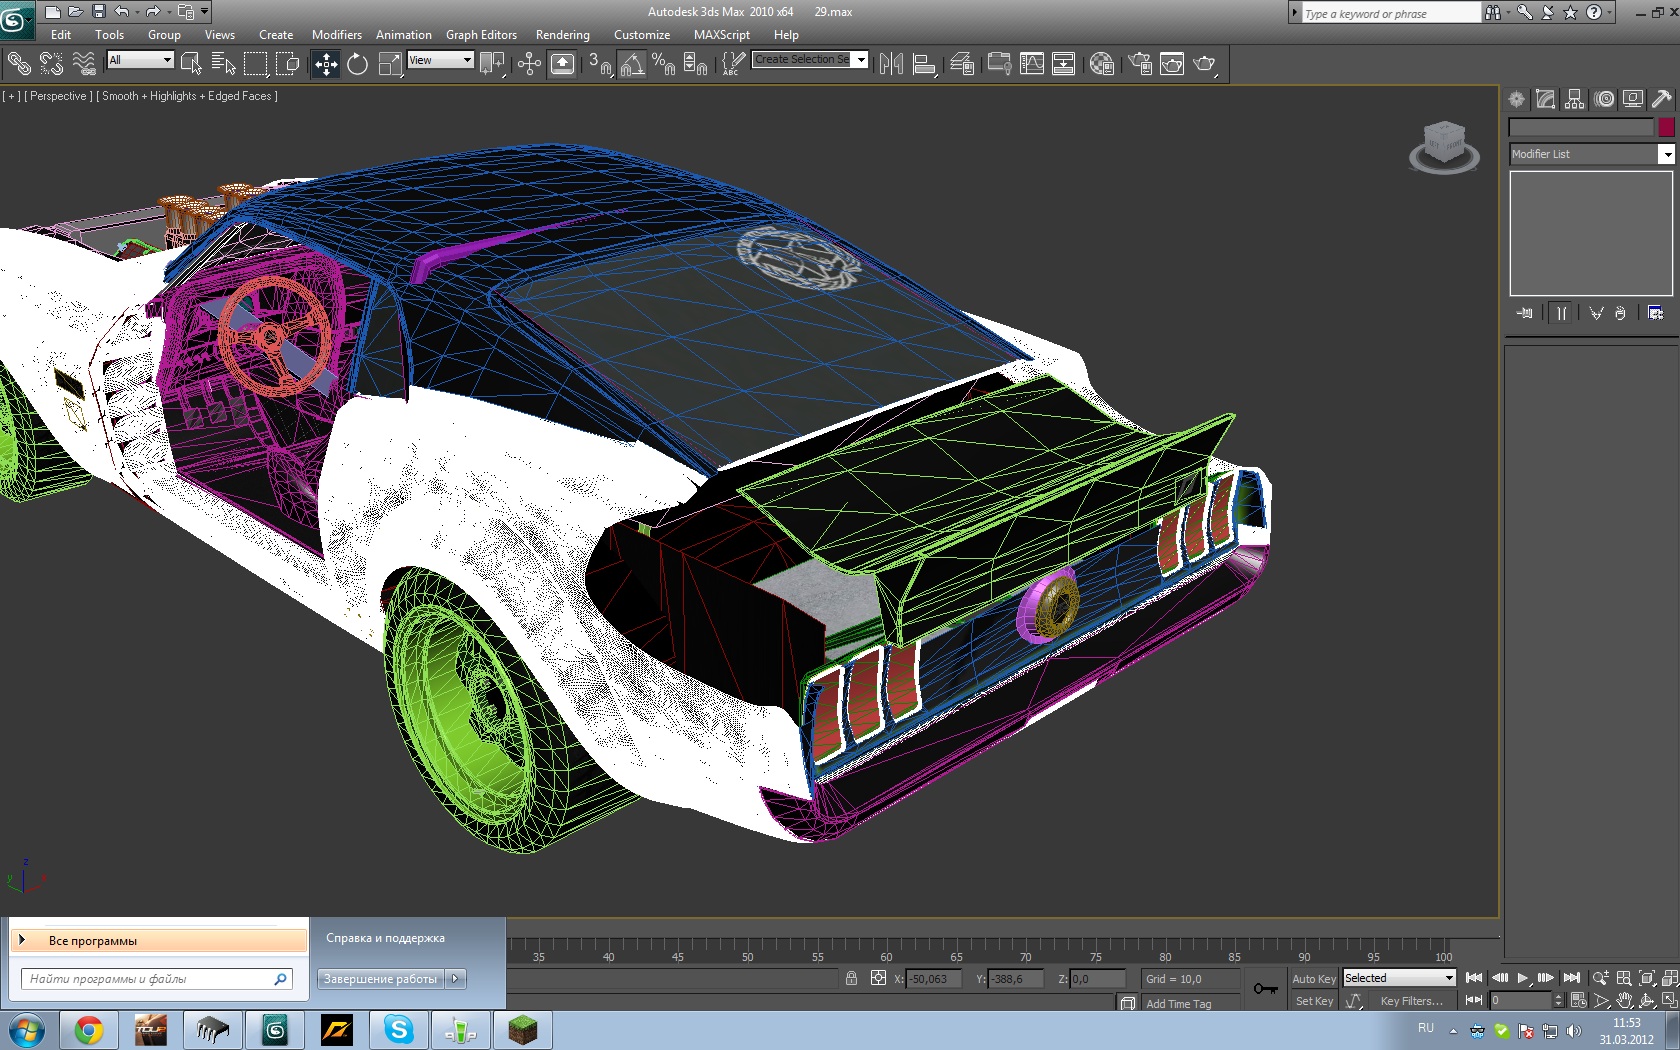The image size is (1680, 1050).
Task: Select the Move tool in the toolbar
Action: (x=326, y=65)
